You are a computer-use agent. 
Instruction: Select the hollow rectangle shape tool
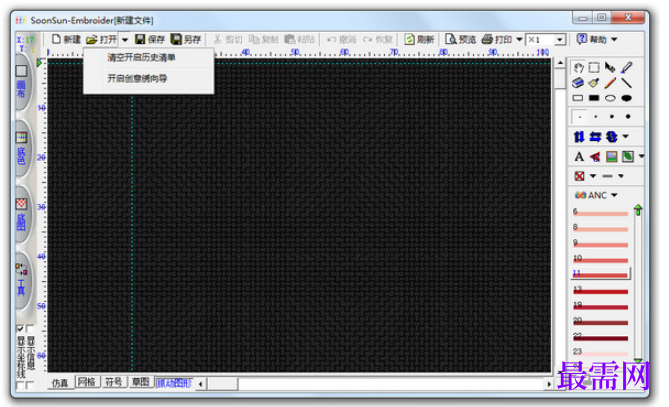(x=578, y=98)
